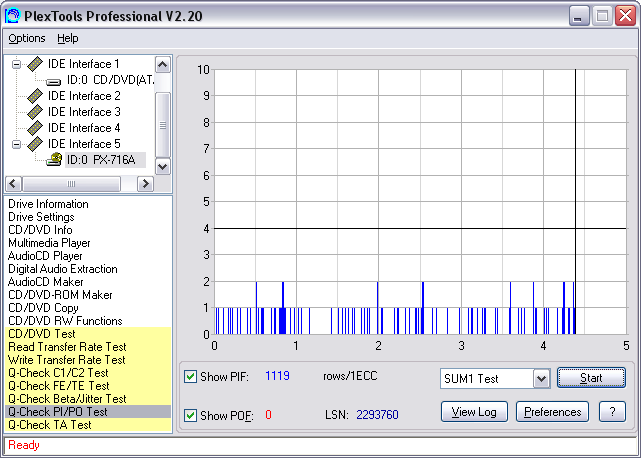Select Q-Check TA Test
The height and width of the screenshot is (458, 641).
tap(88, 425)
